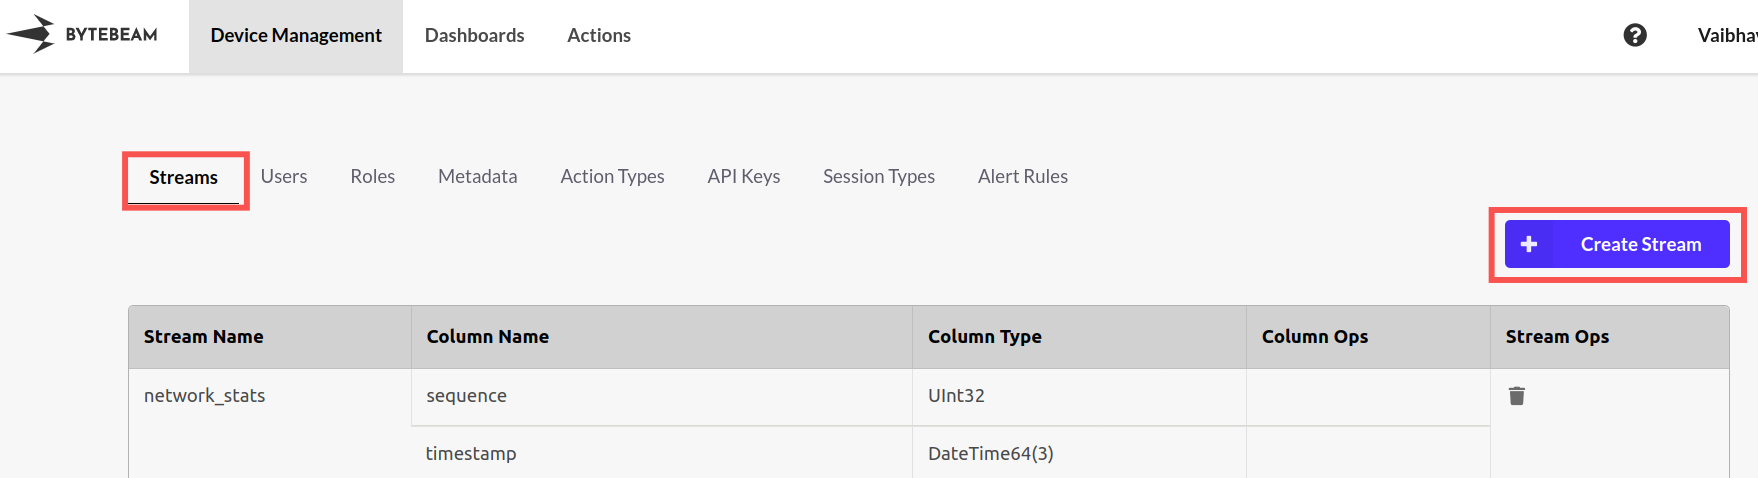Open the Alert Rules tab
1758x478 pixels.
click(x=1023, y=177)
